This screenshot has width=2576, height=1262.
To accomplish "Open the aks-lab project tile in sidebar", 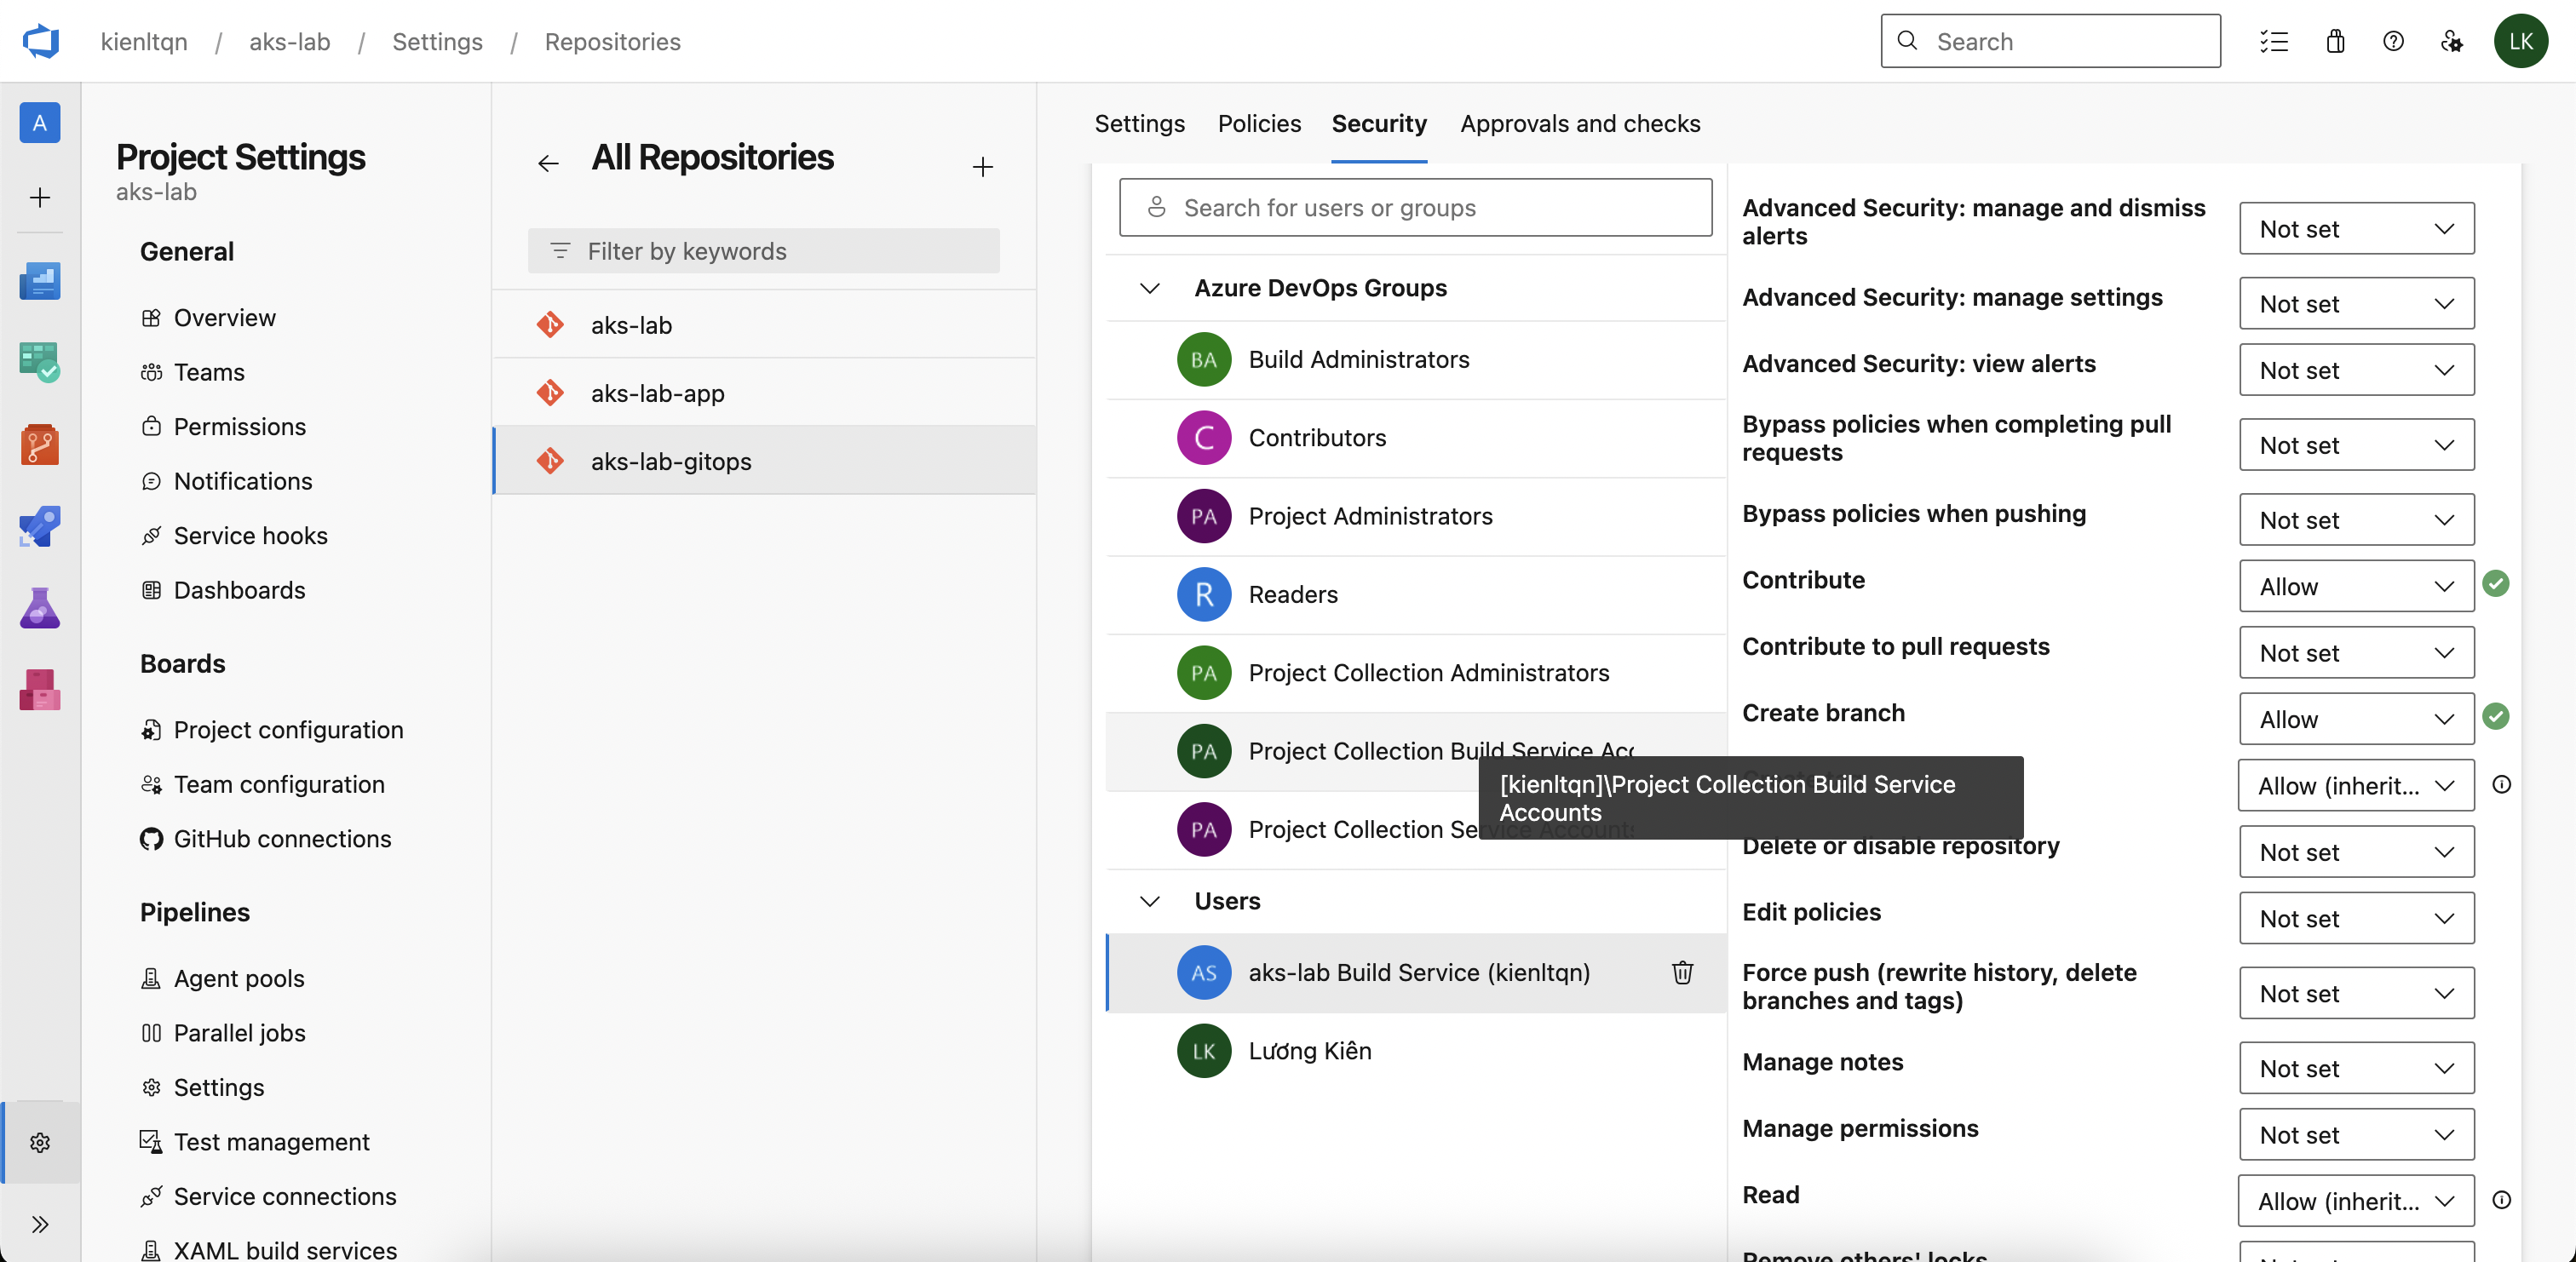I will (x=40, y=123).
